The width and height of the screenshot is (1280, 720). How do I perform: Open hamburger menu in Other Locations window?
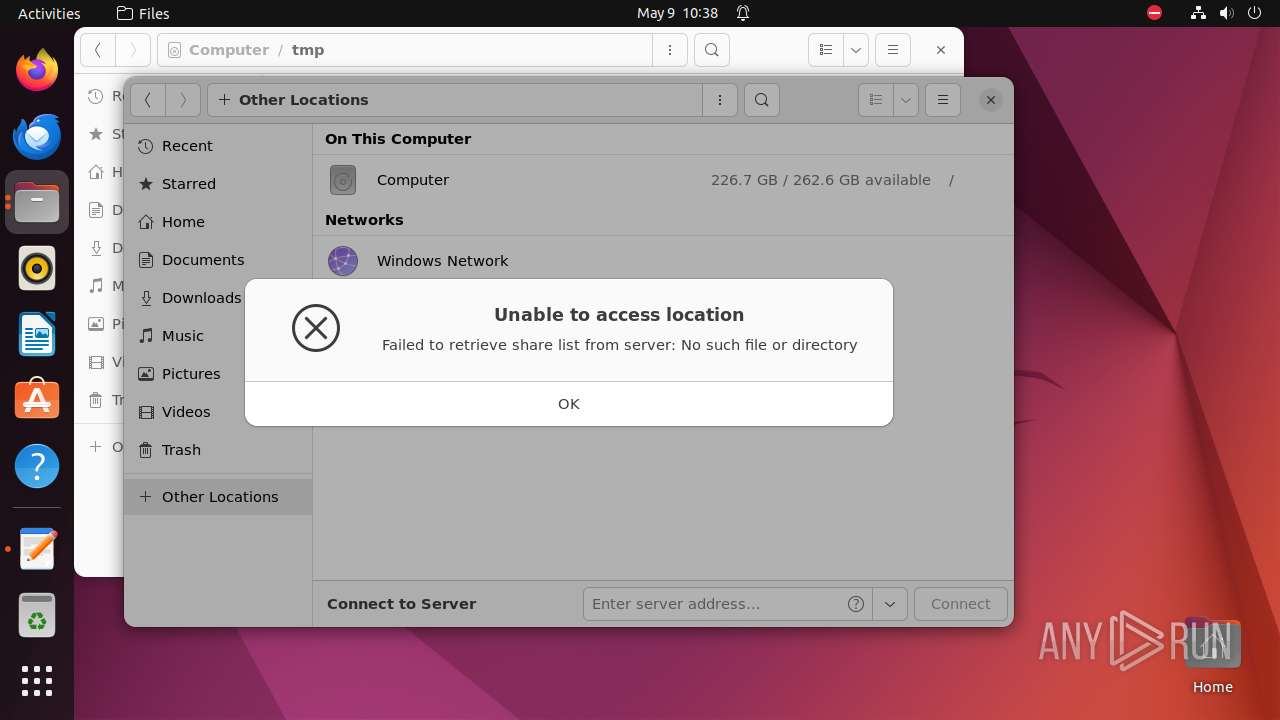coord(942,100)
